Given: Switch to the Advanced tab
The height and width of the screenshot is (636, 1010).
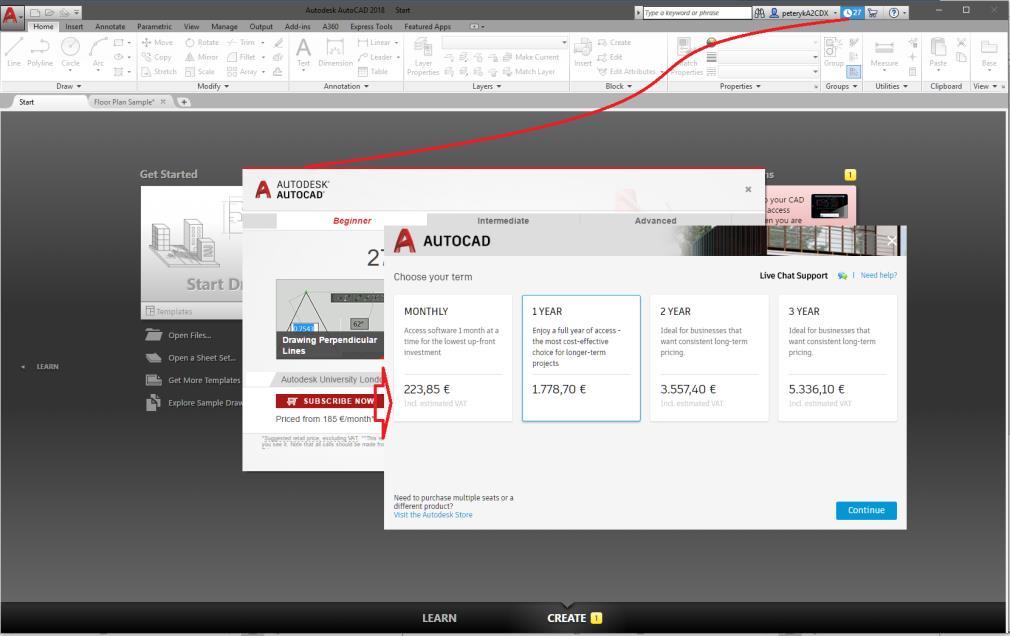Looking at the screenshot, I should click(656, 220).
